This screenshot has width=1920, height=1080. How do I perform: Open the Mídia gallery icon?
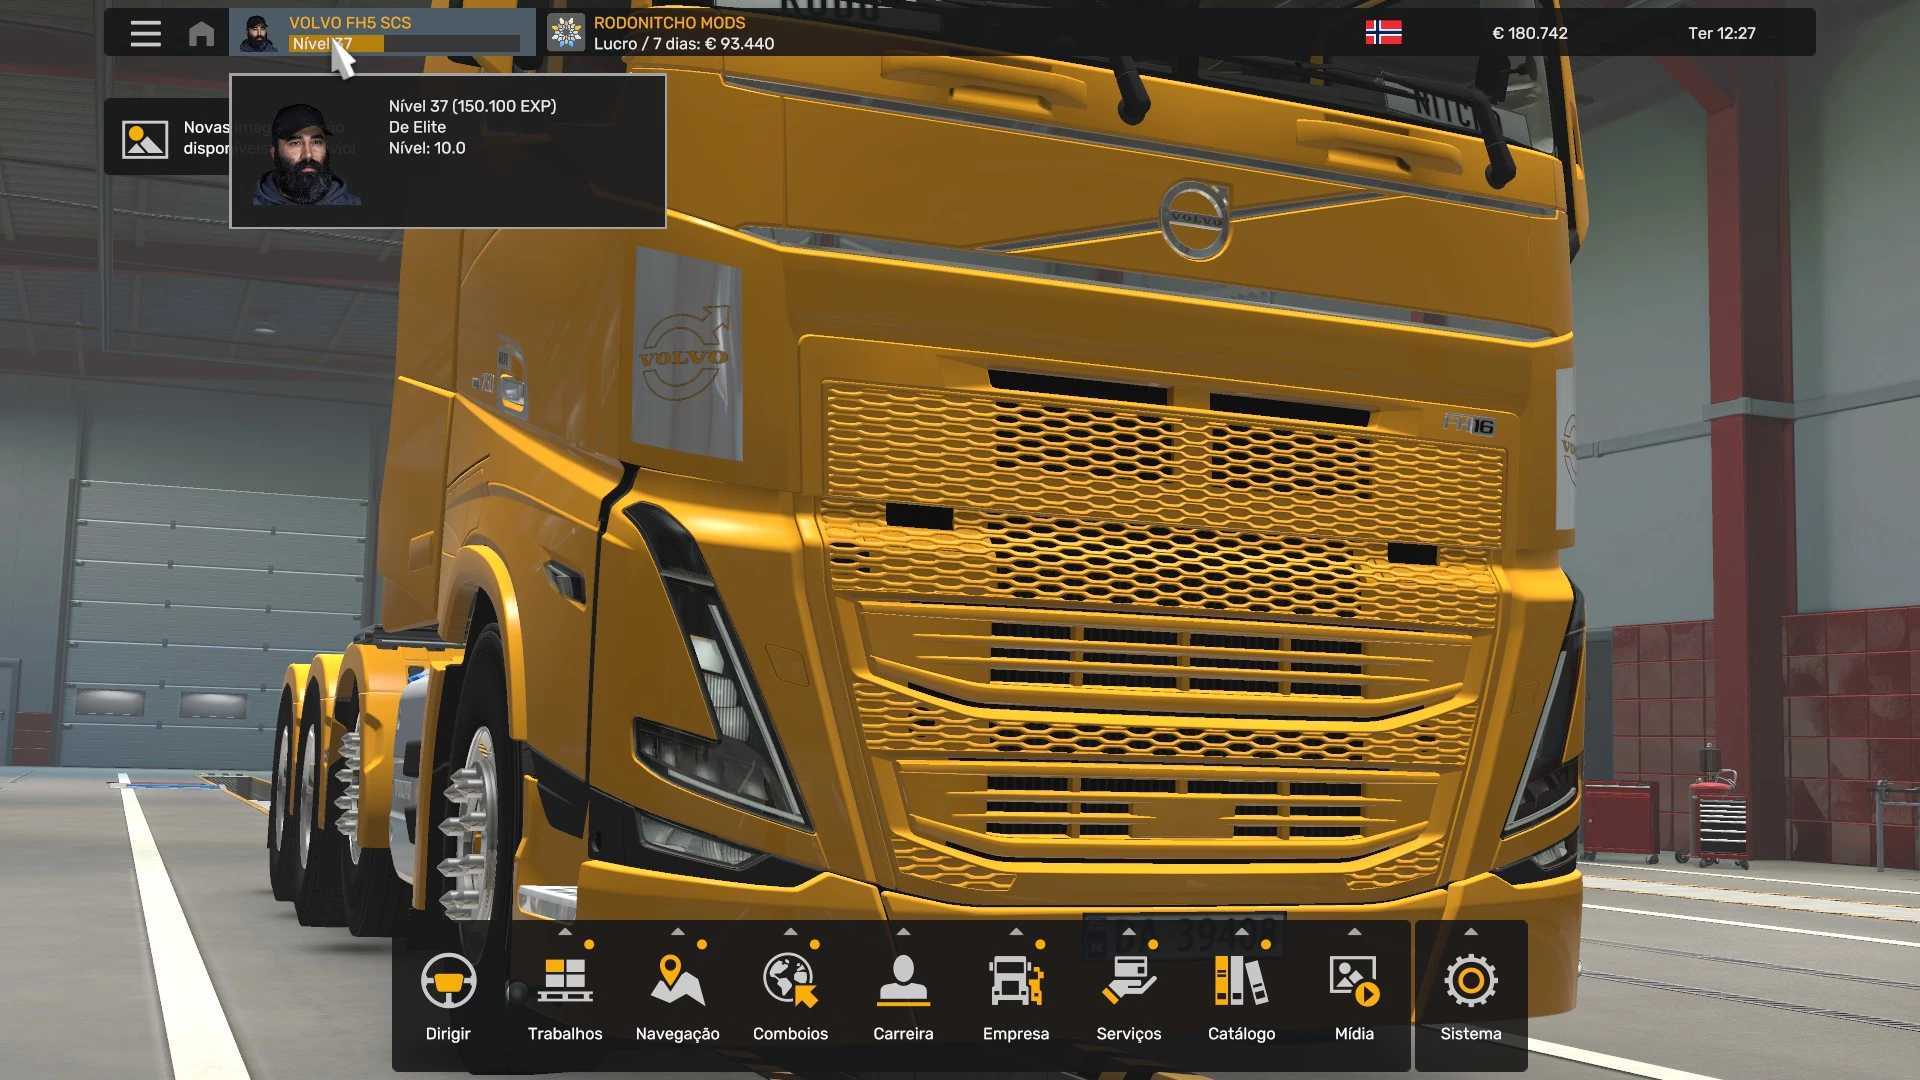click(1354, 980)
